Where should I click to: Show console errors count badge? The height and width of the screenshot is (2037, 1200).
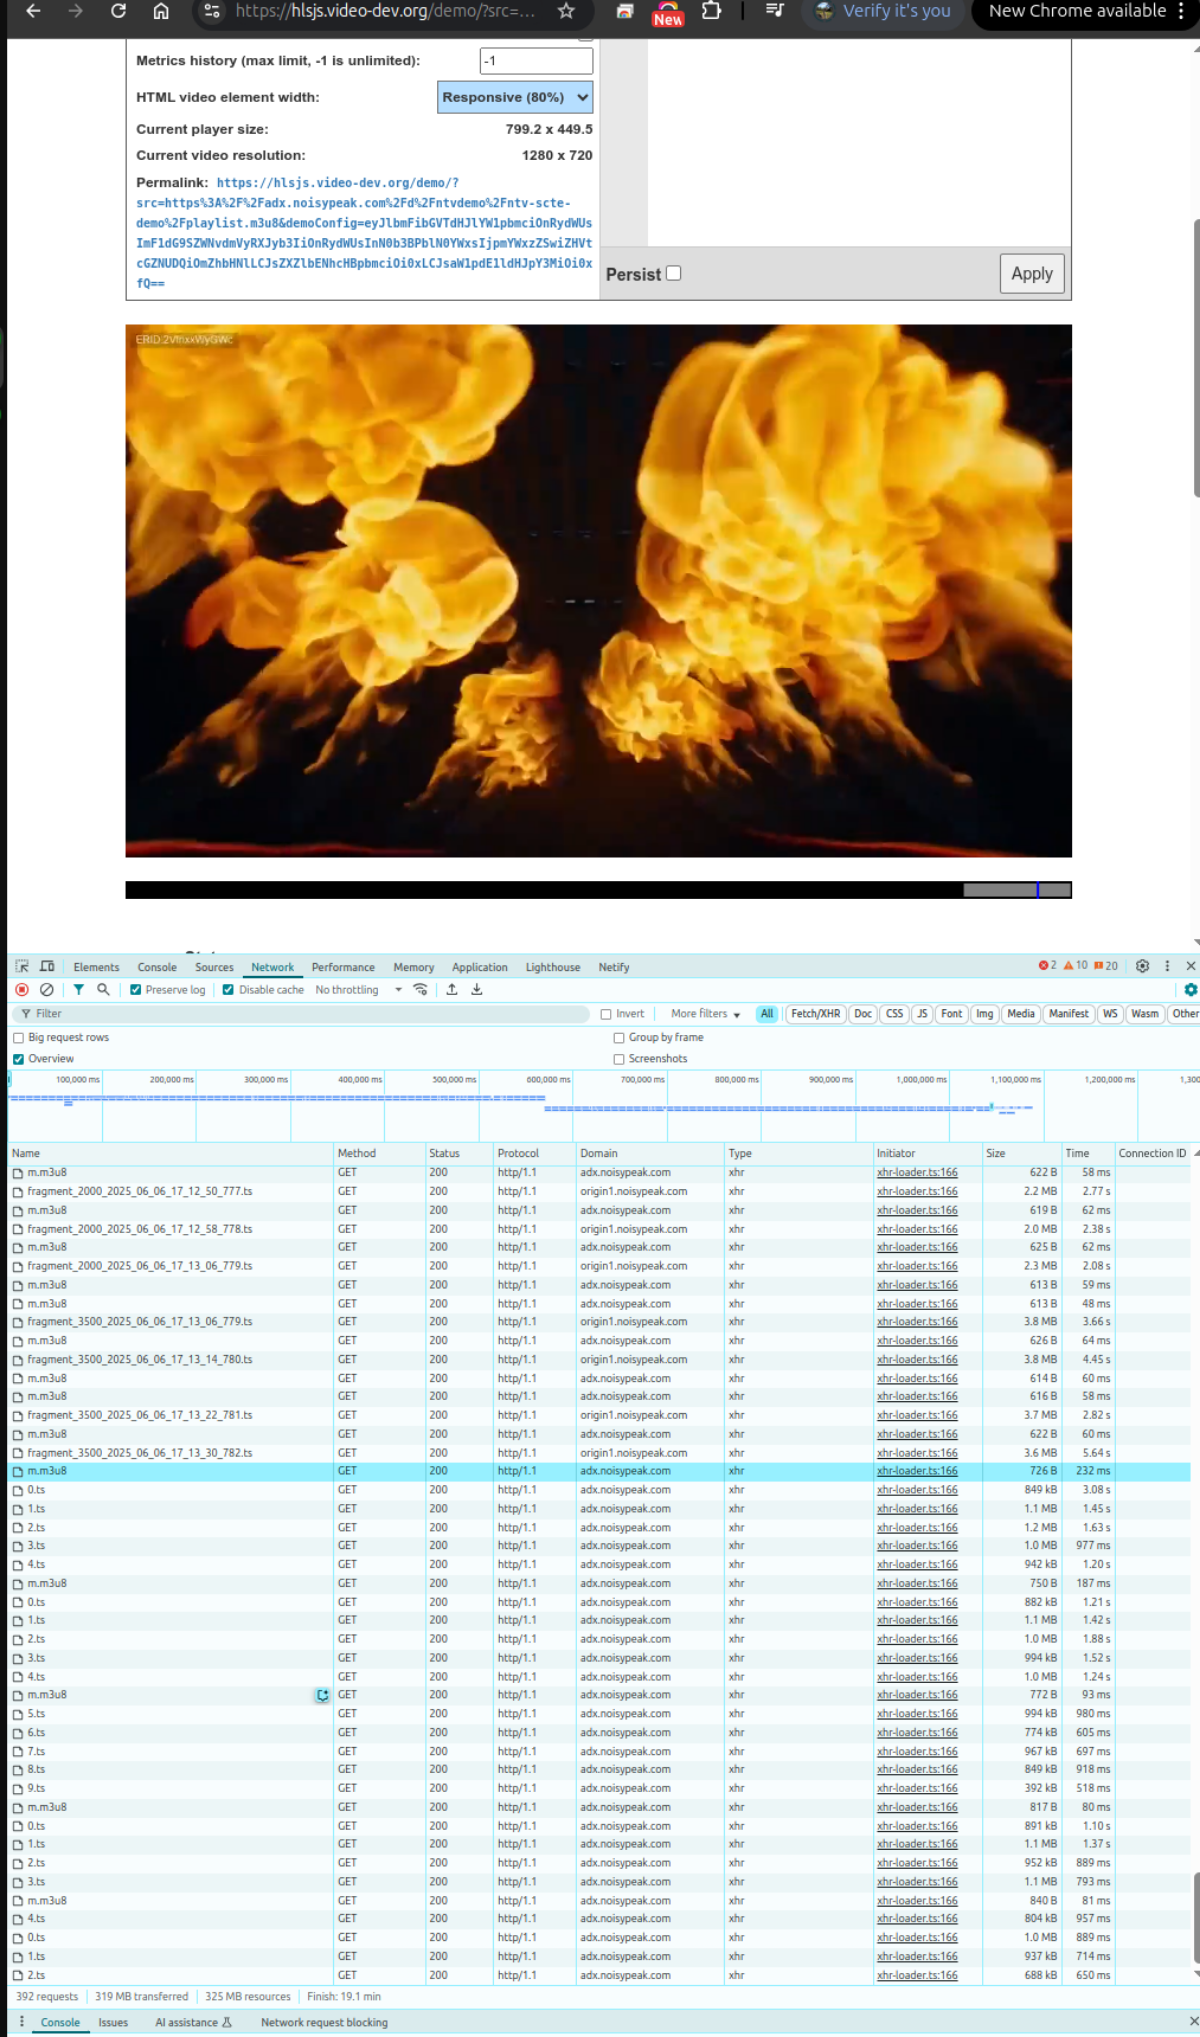pyautogui.click(x=1048, y=966)
